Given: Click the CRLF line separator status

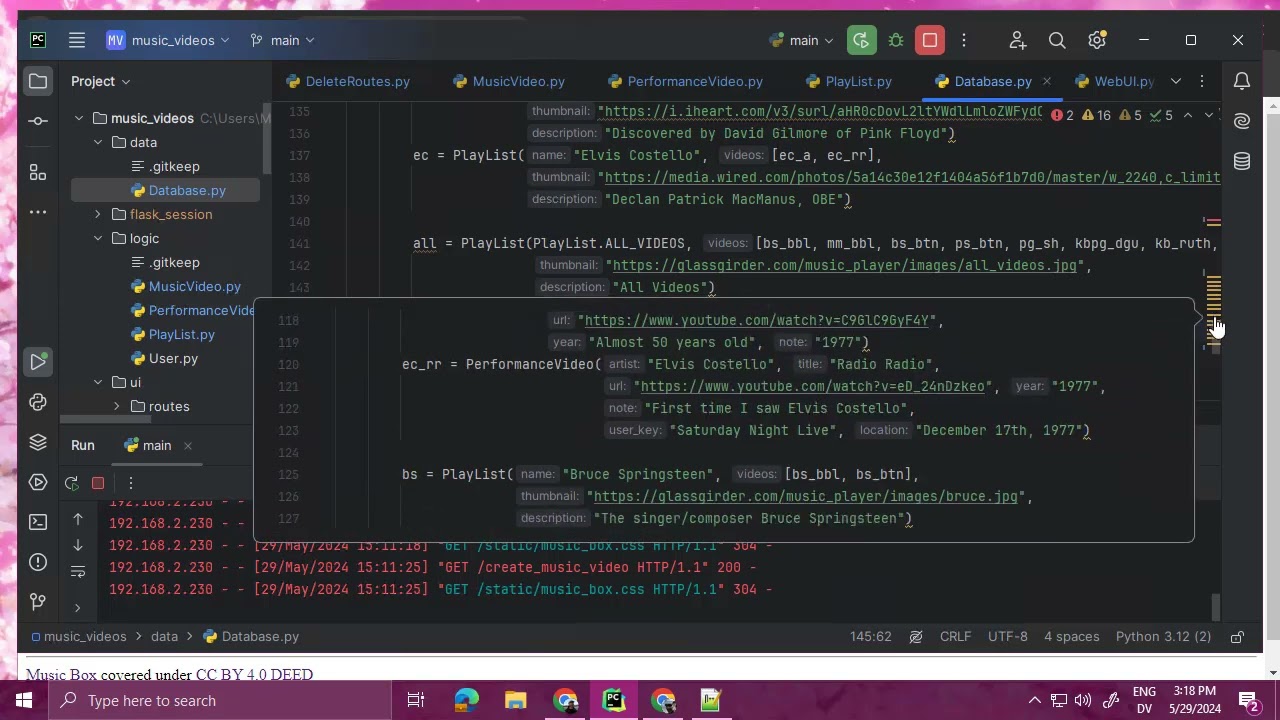Looking at the screenshot, I should coord(955,636).
